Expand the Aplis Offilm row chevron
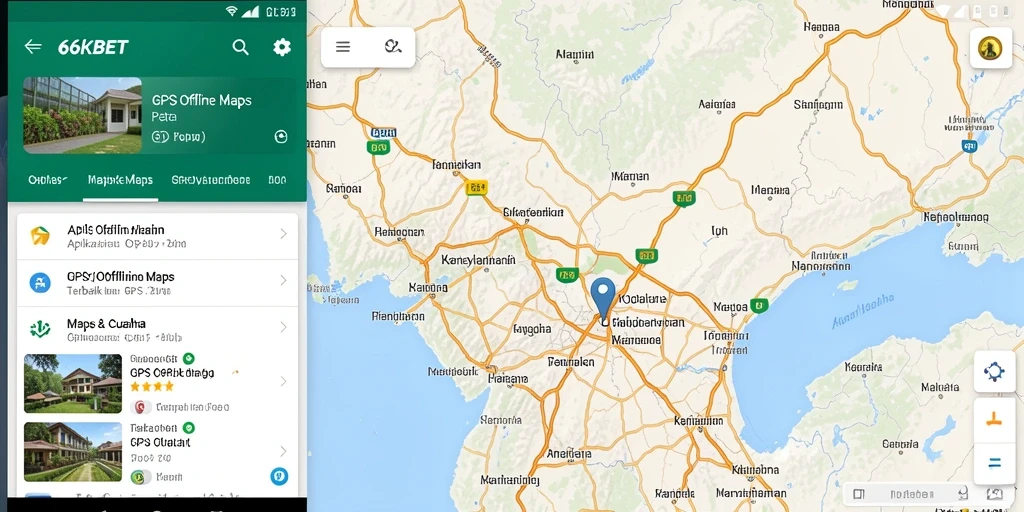Viewport: 1024px width, 512px height. [283, 234]
